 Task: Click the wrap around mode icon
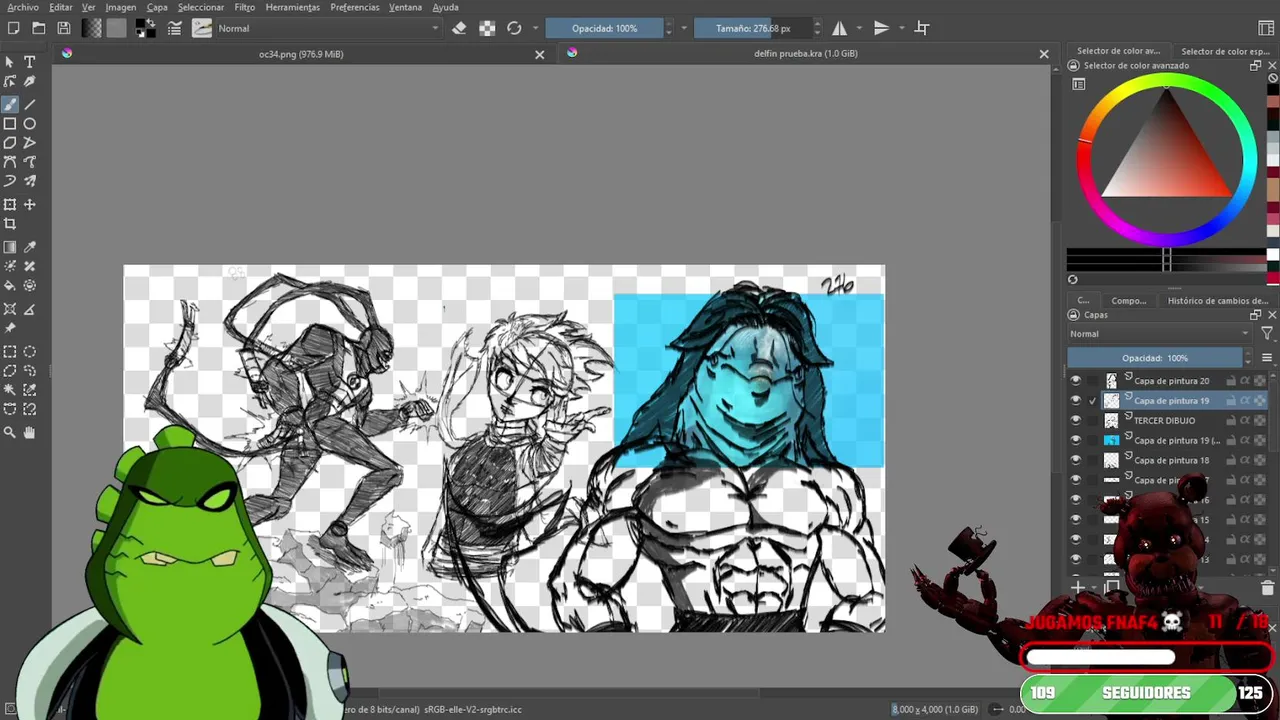(922, 28)
